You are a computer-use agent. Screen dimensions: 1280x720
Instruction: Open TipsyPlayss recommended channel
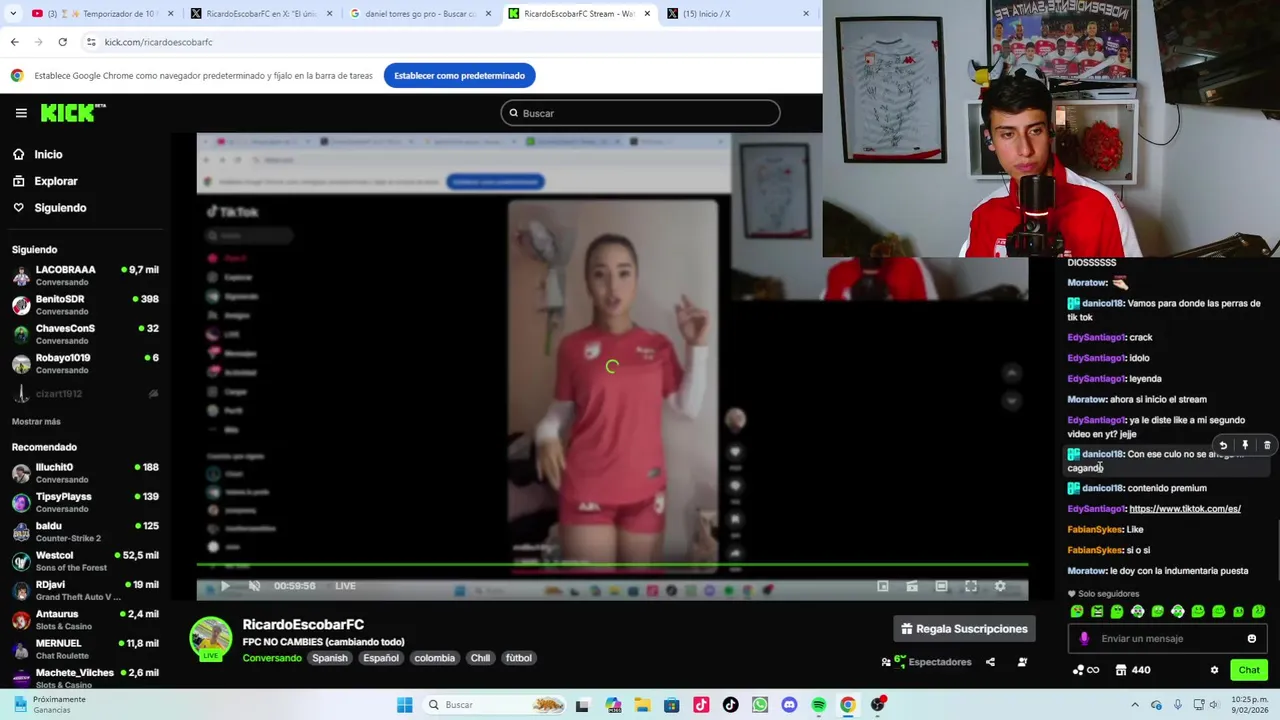pyautogui.click(x=85, y=502)
